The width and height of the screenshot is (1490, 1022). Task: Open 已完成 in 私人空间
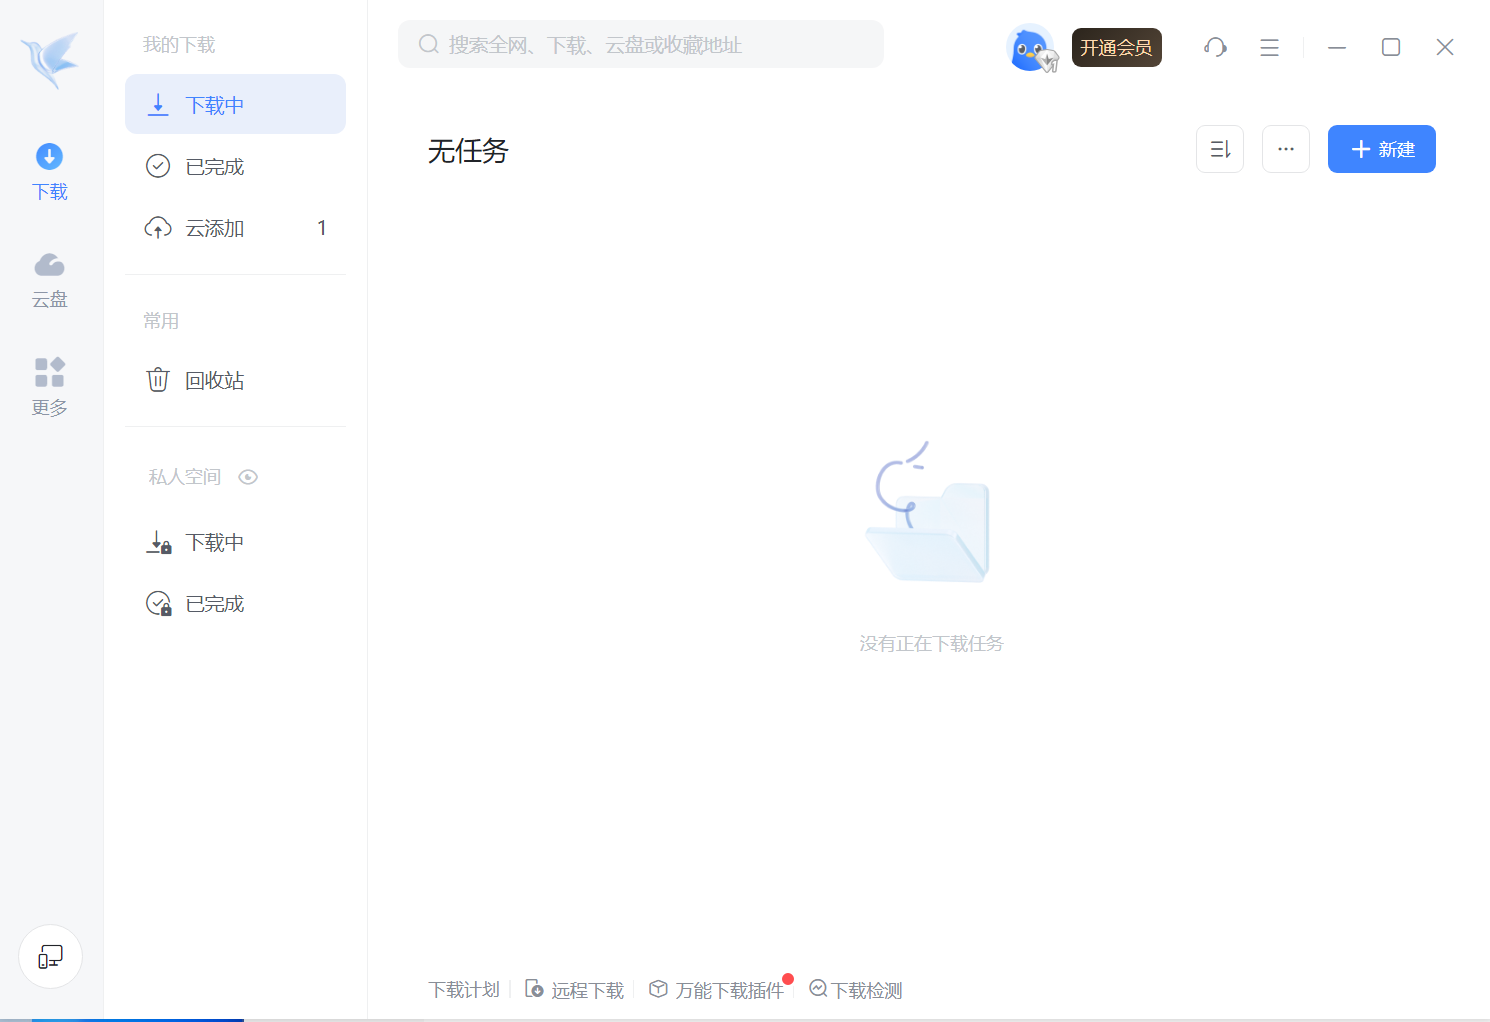[x=235, y=604]
